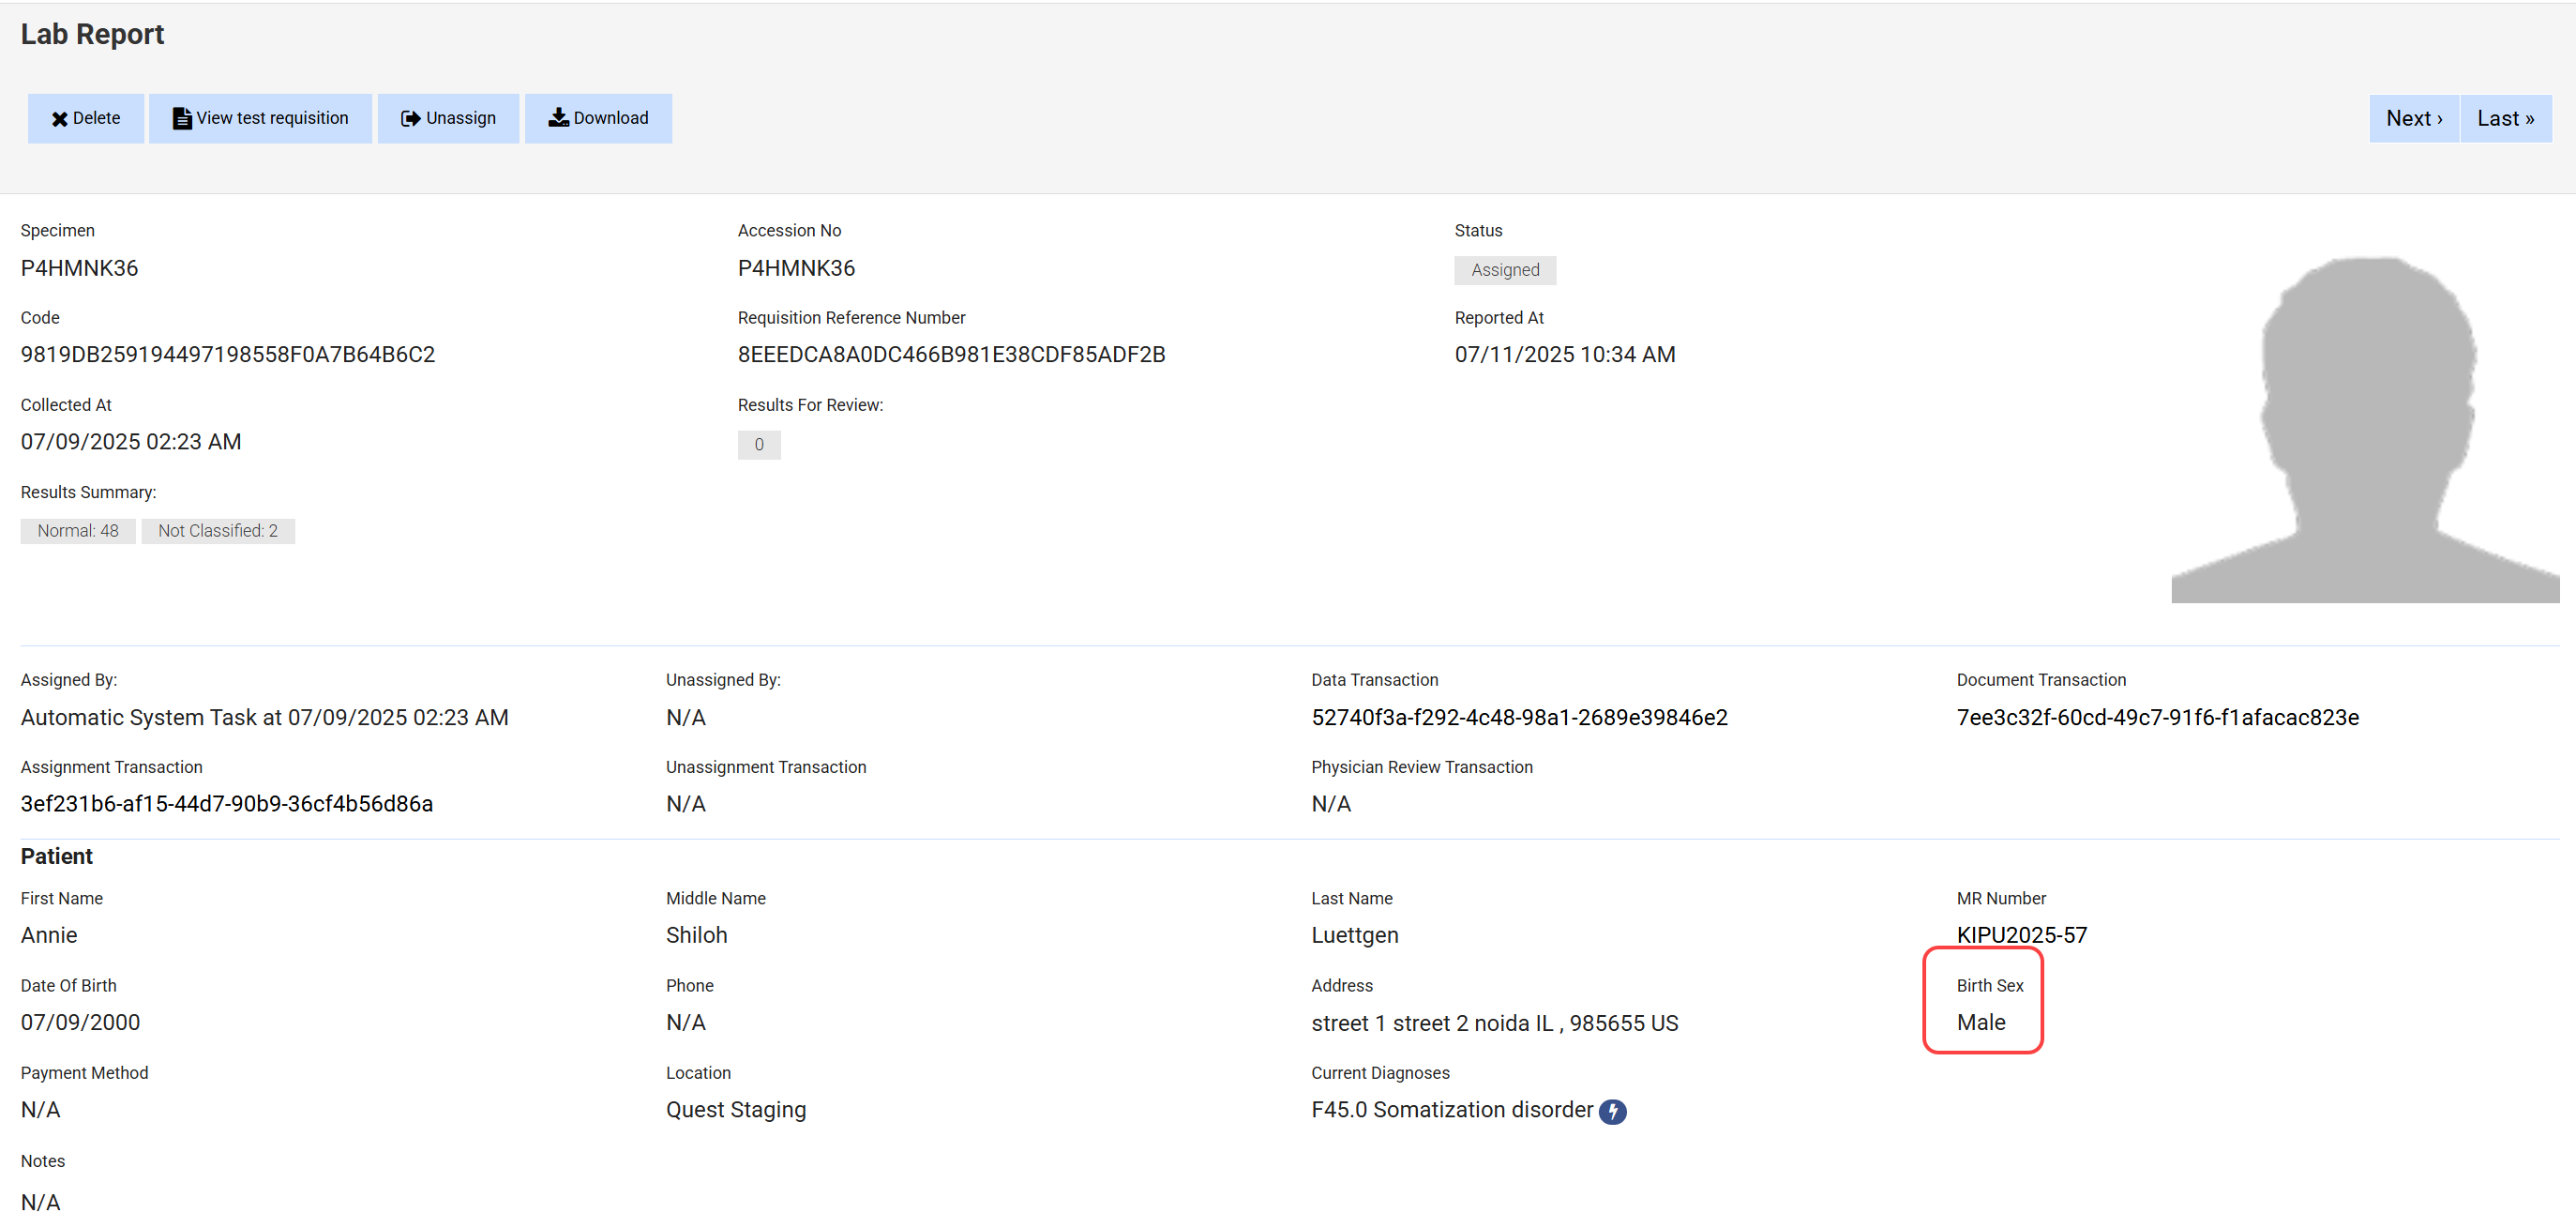Click the F45.0 Somatization disorder diagnosis
The height and width of the screenshot is (1228, 2576).
click(1451, 1110)
